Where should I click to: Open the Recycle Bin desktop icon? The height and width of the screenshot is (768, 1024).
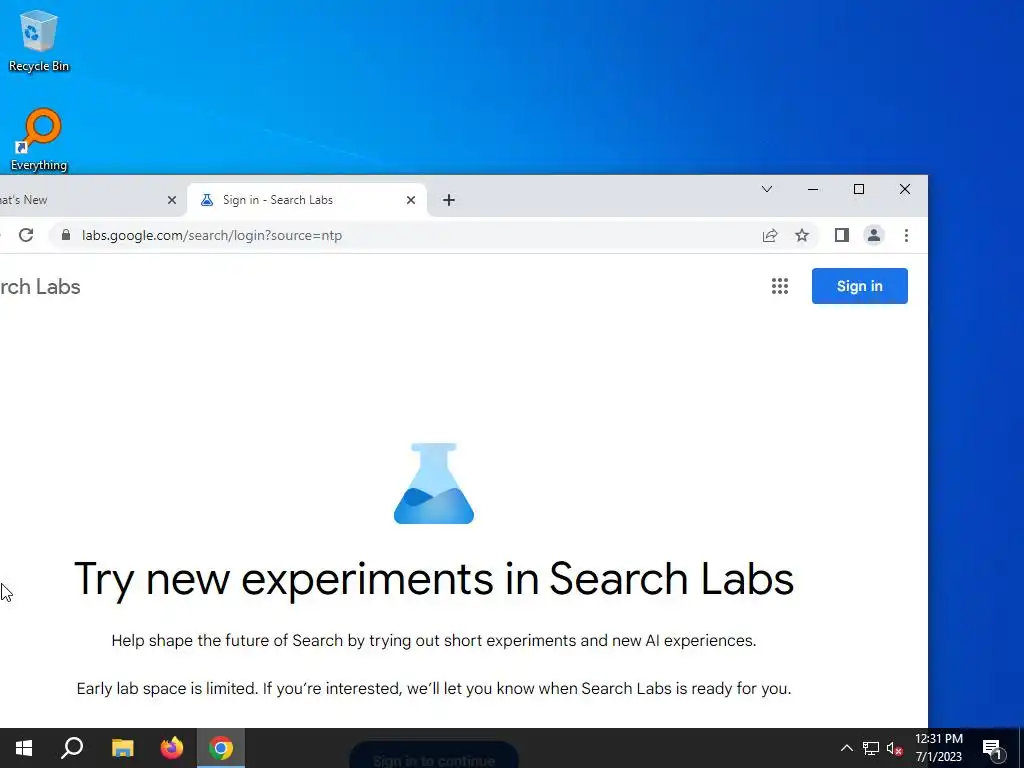39,40
